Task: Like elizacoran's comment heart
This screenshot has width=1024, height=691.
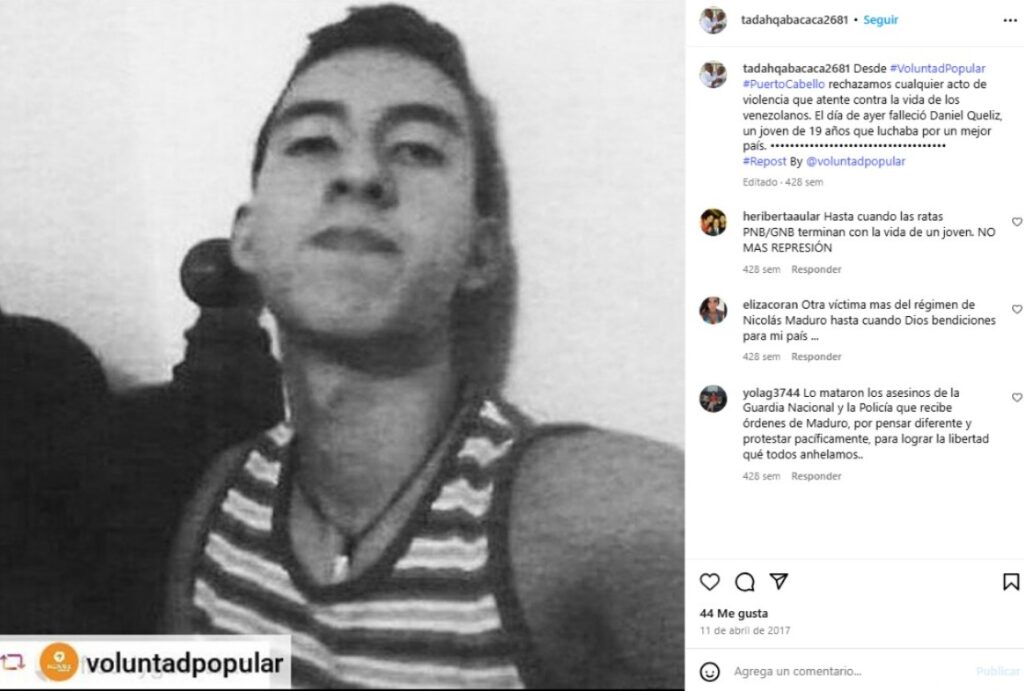Action: coord(1017,309)
